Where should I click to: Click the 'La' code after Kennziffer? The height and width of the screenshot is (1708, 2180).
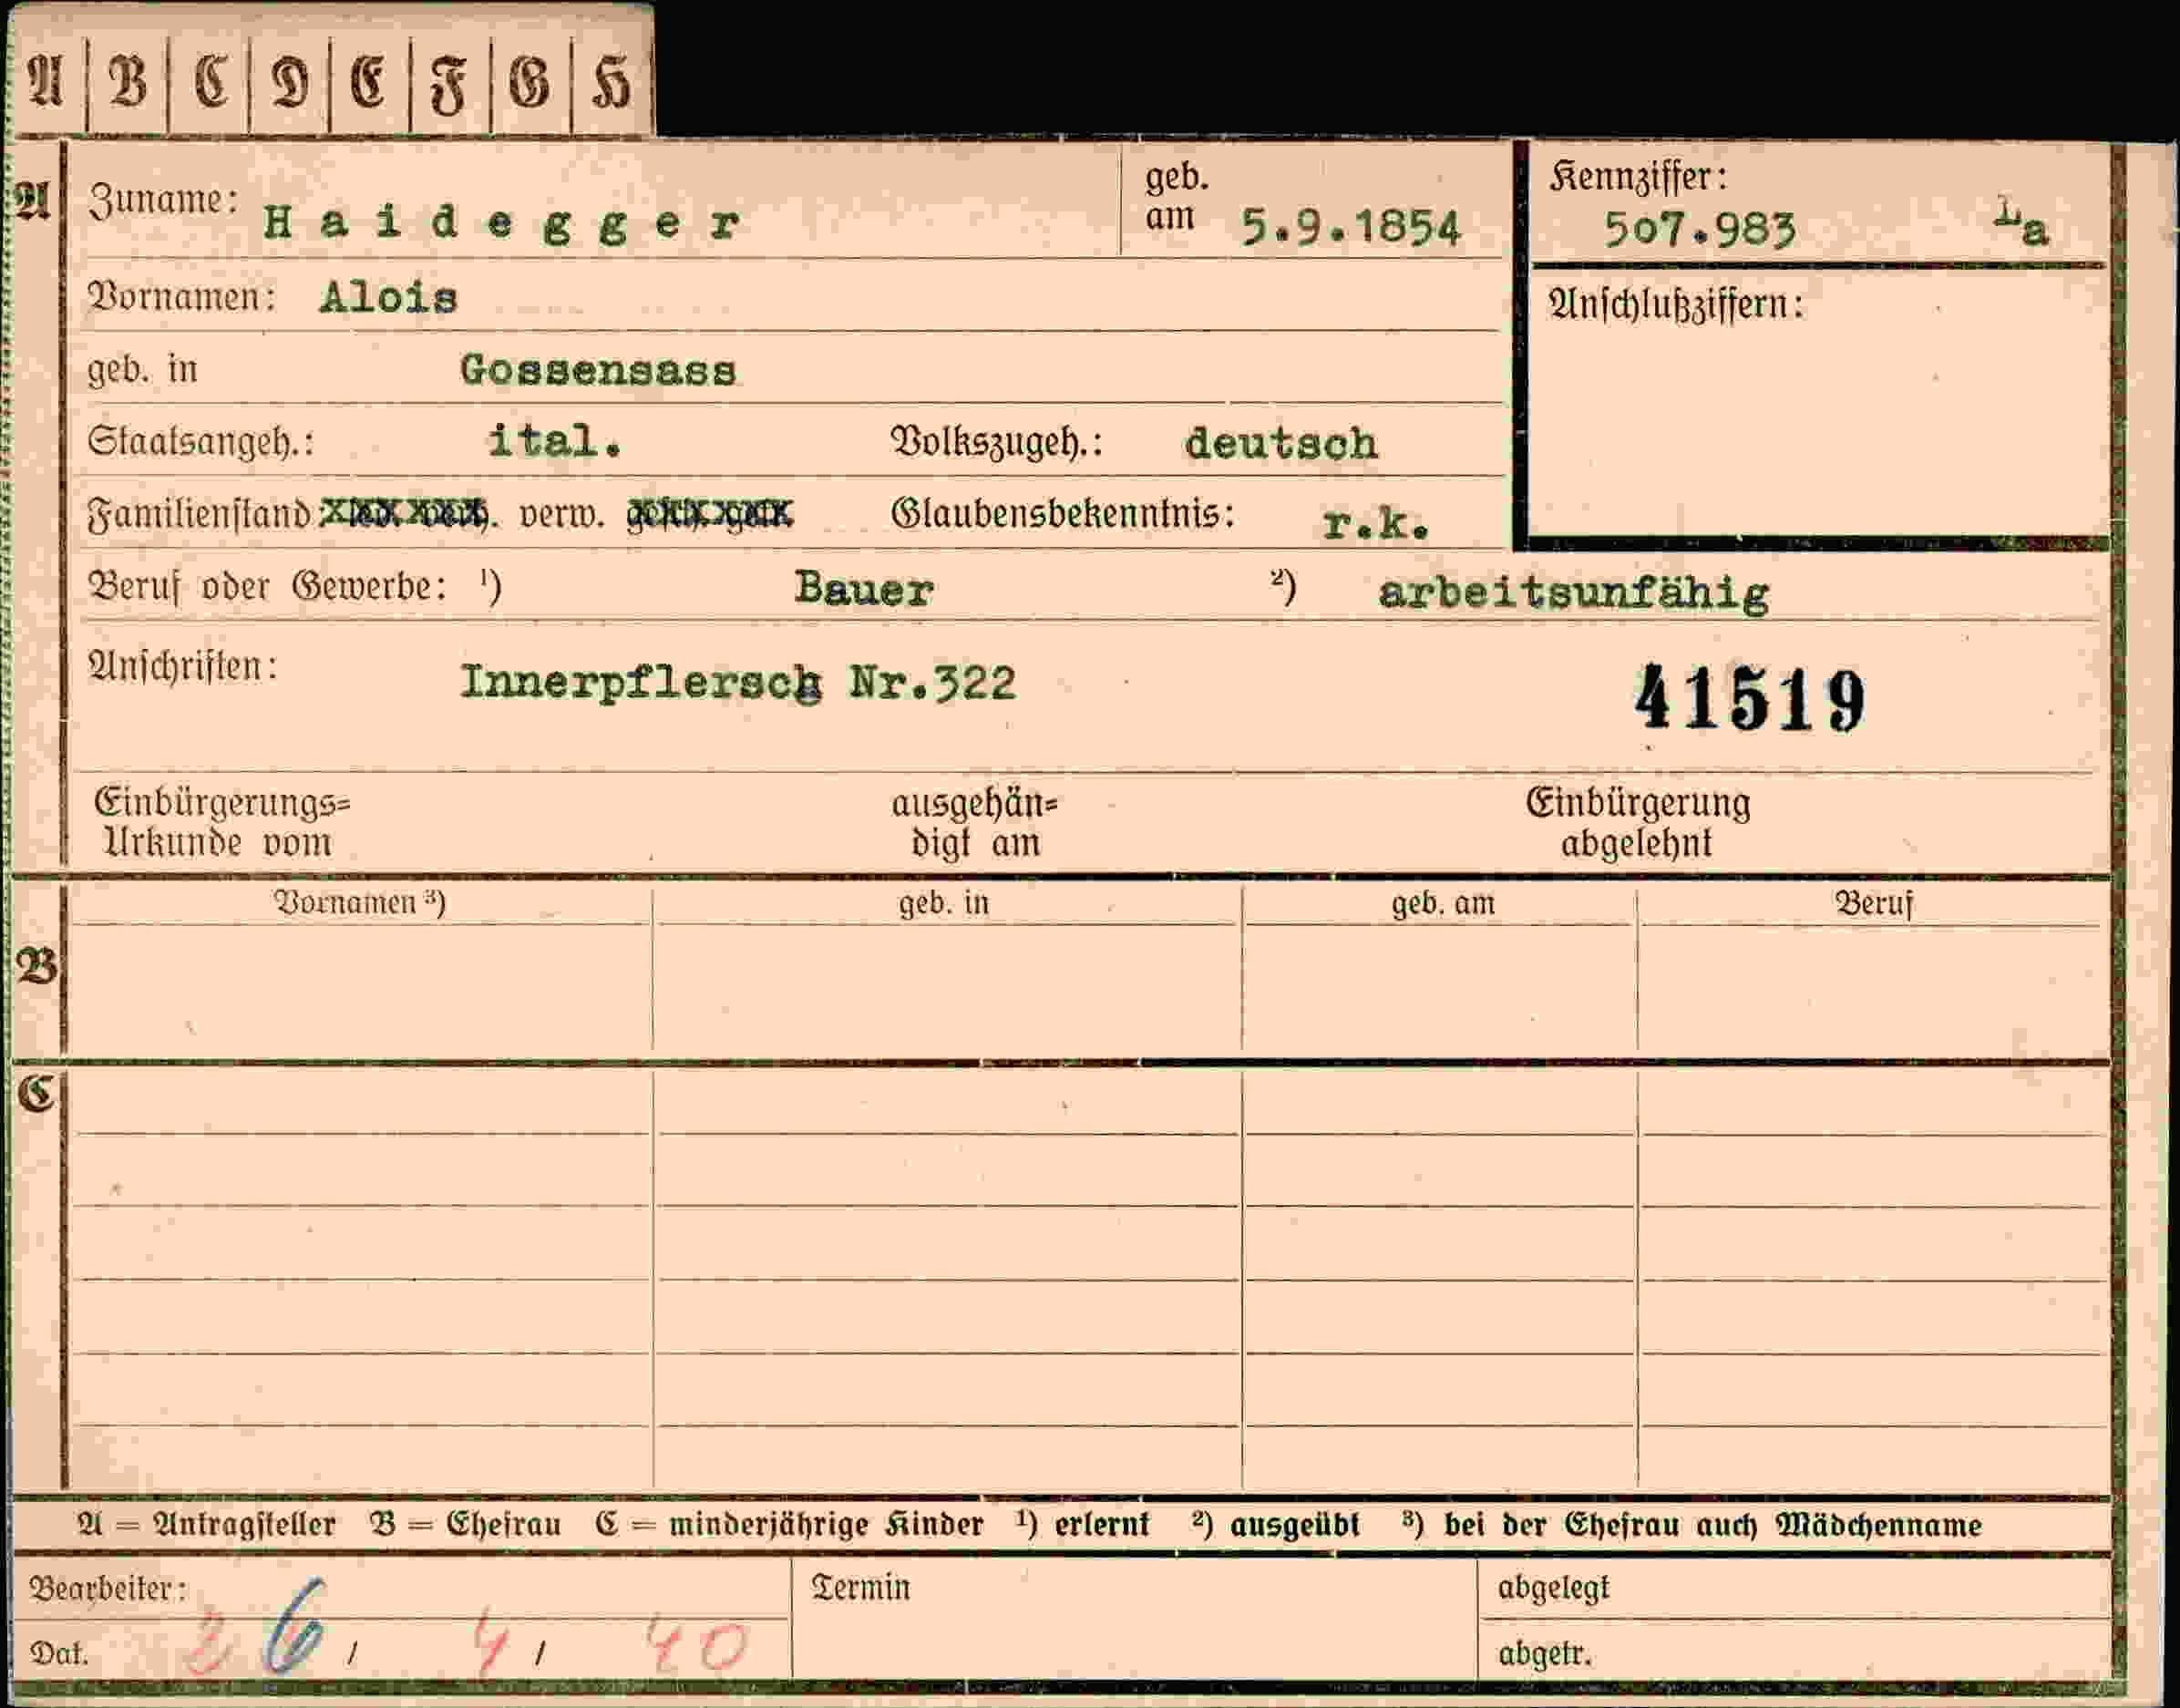2022,225
